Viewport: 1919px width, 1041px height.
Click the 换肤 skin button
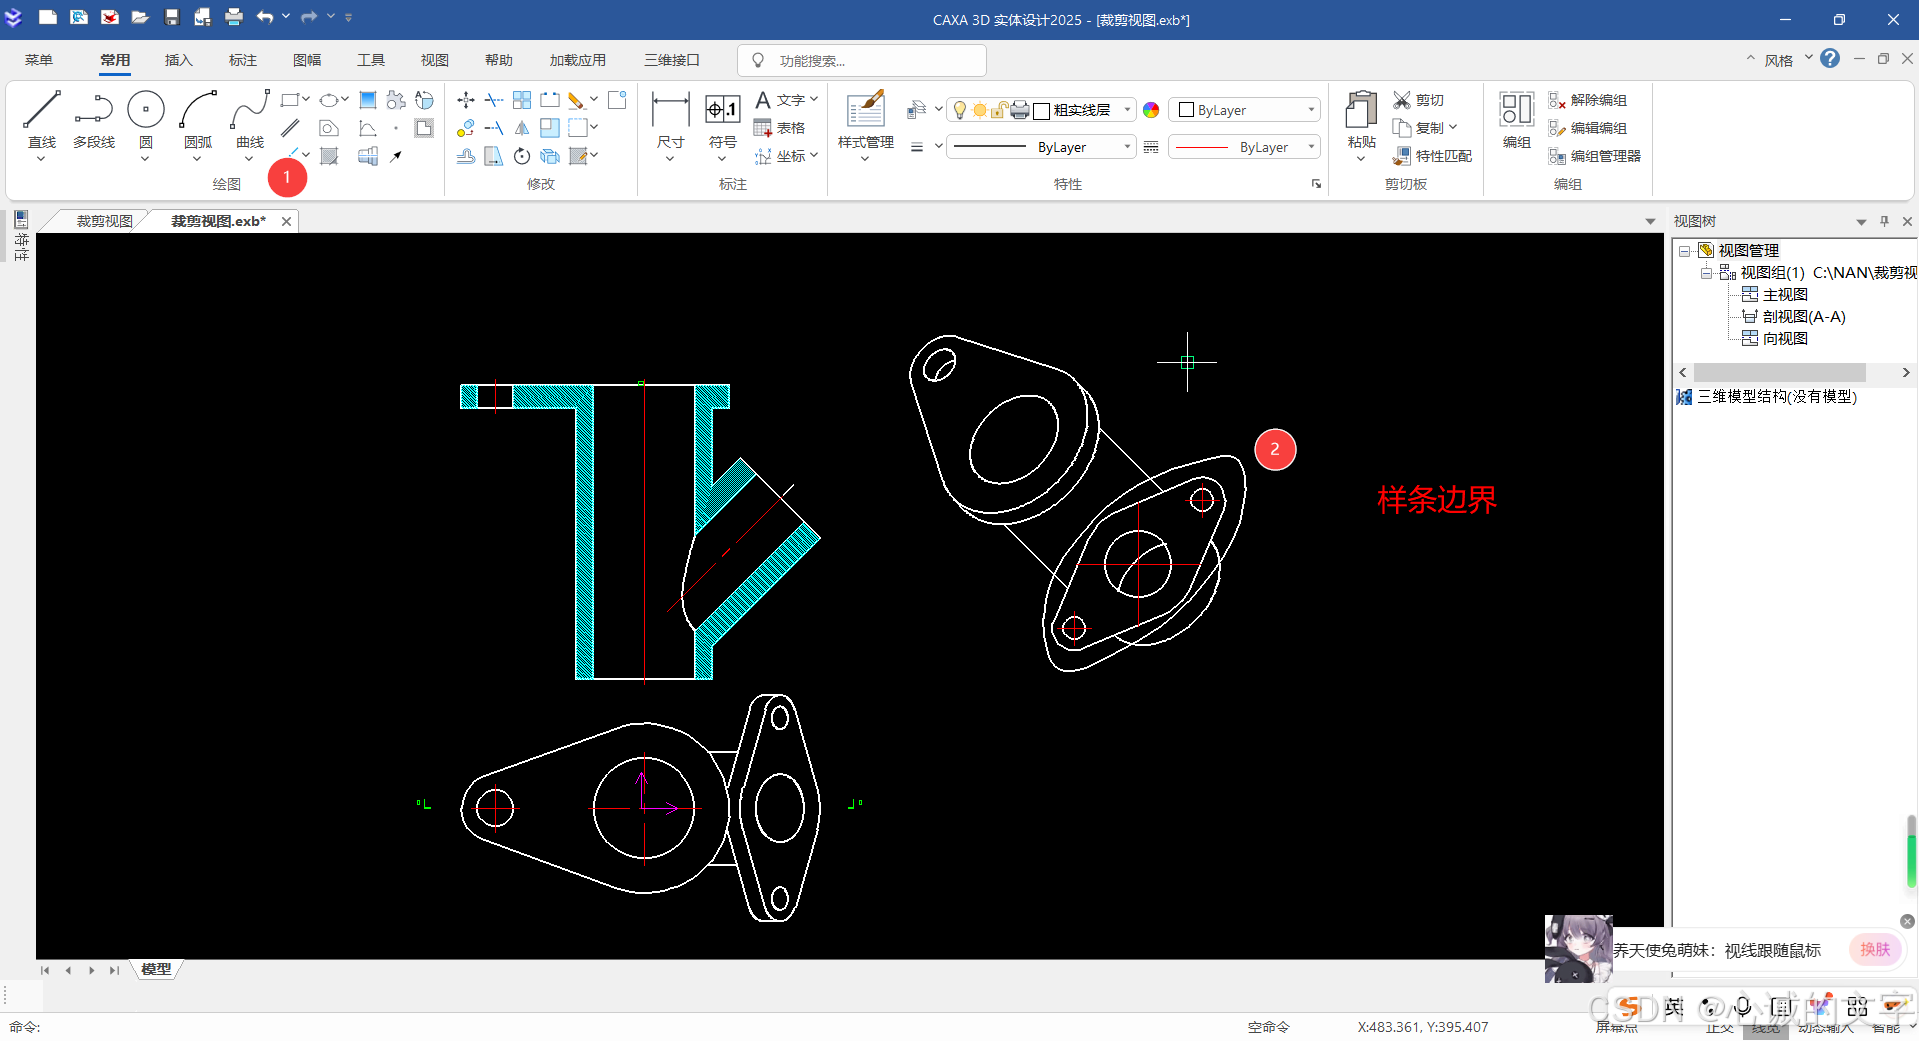(x=1875, y=949)
